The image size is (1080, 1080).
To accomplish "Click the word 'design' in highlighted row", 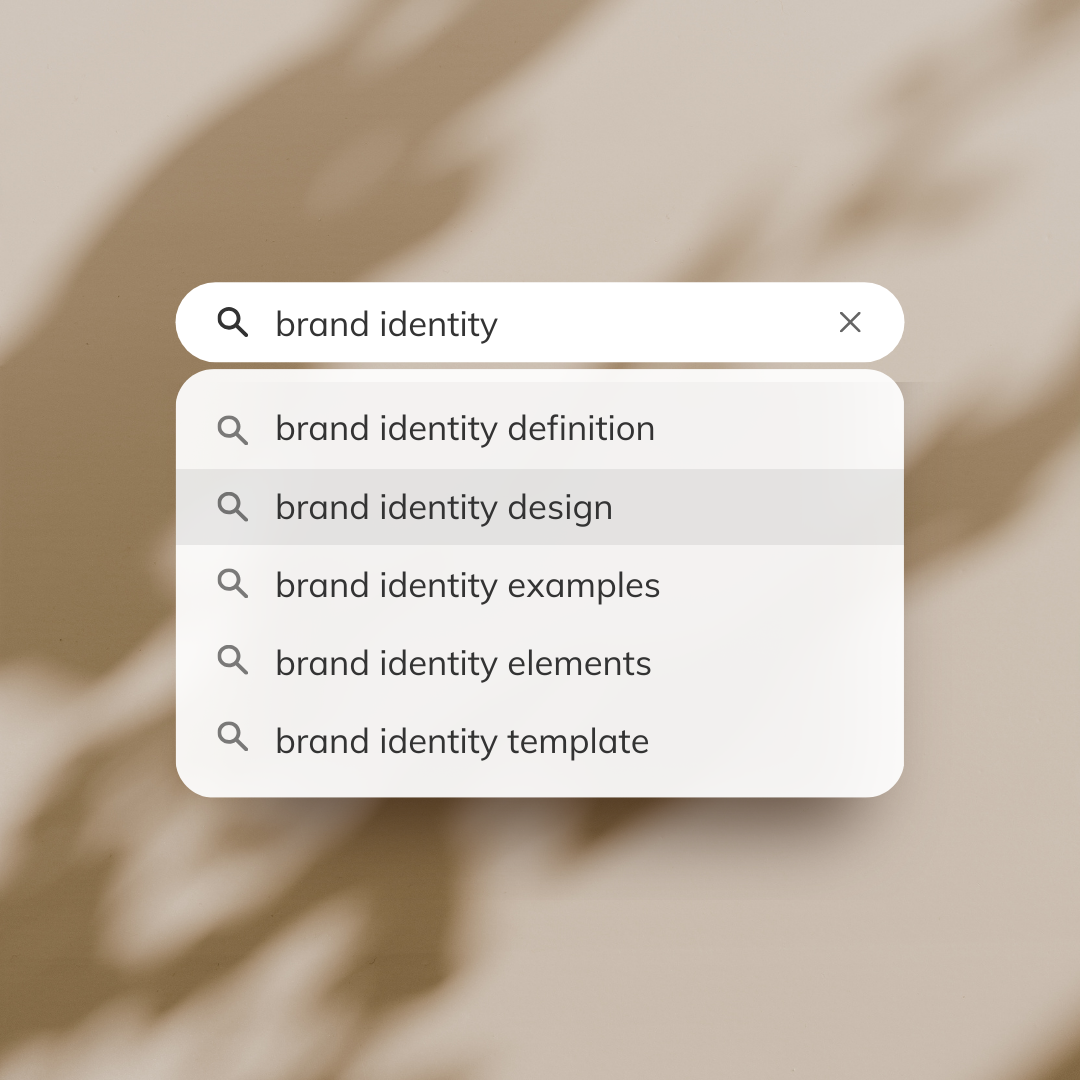I will 560,508.
